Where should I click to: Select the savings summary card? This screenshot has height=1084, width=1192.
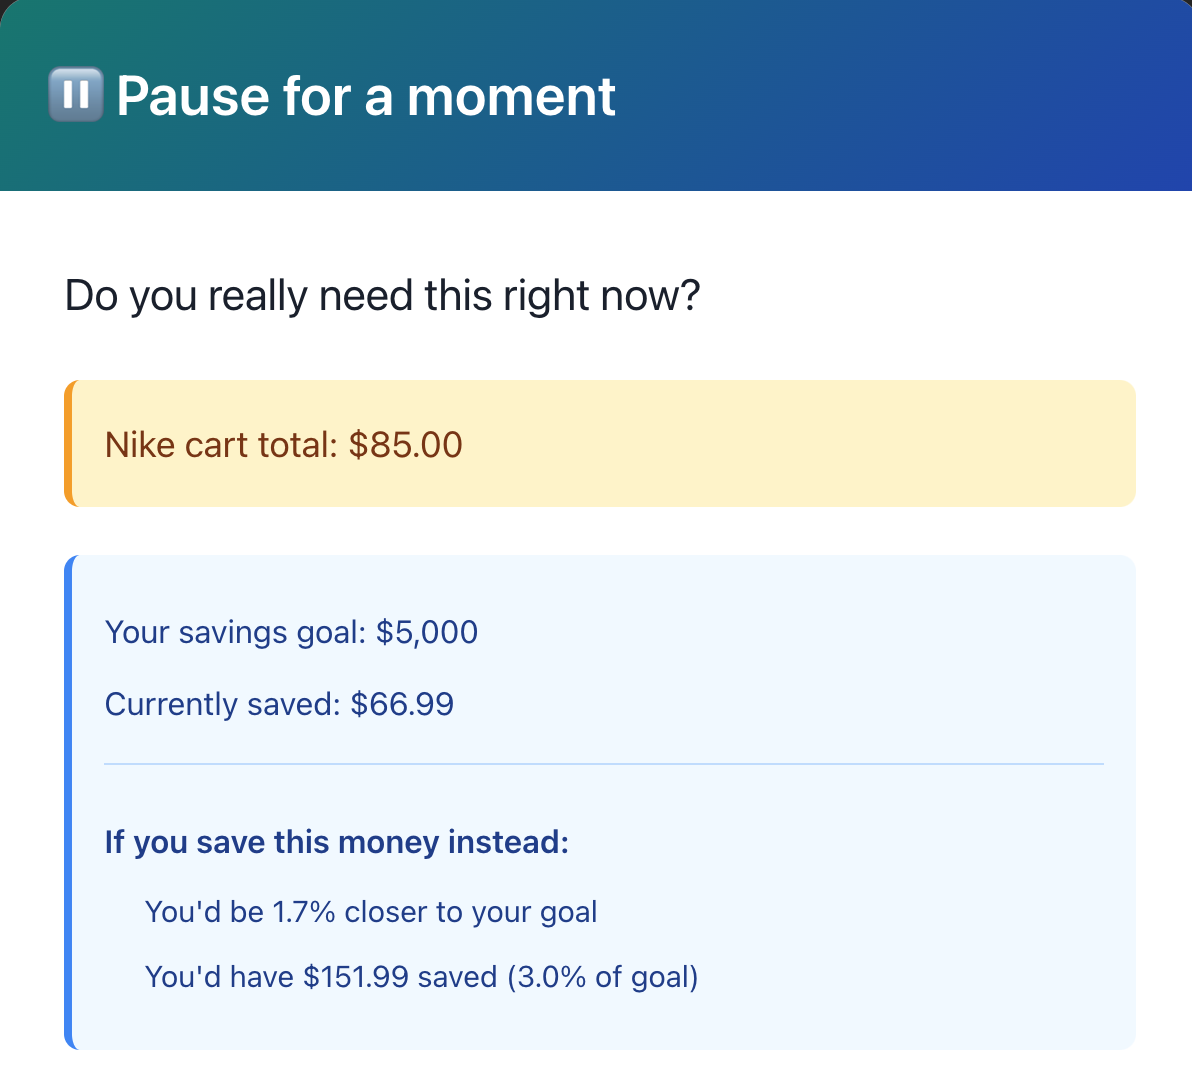600,800
